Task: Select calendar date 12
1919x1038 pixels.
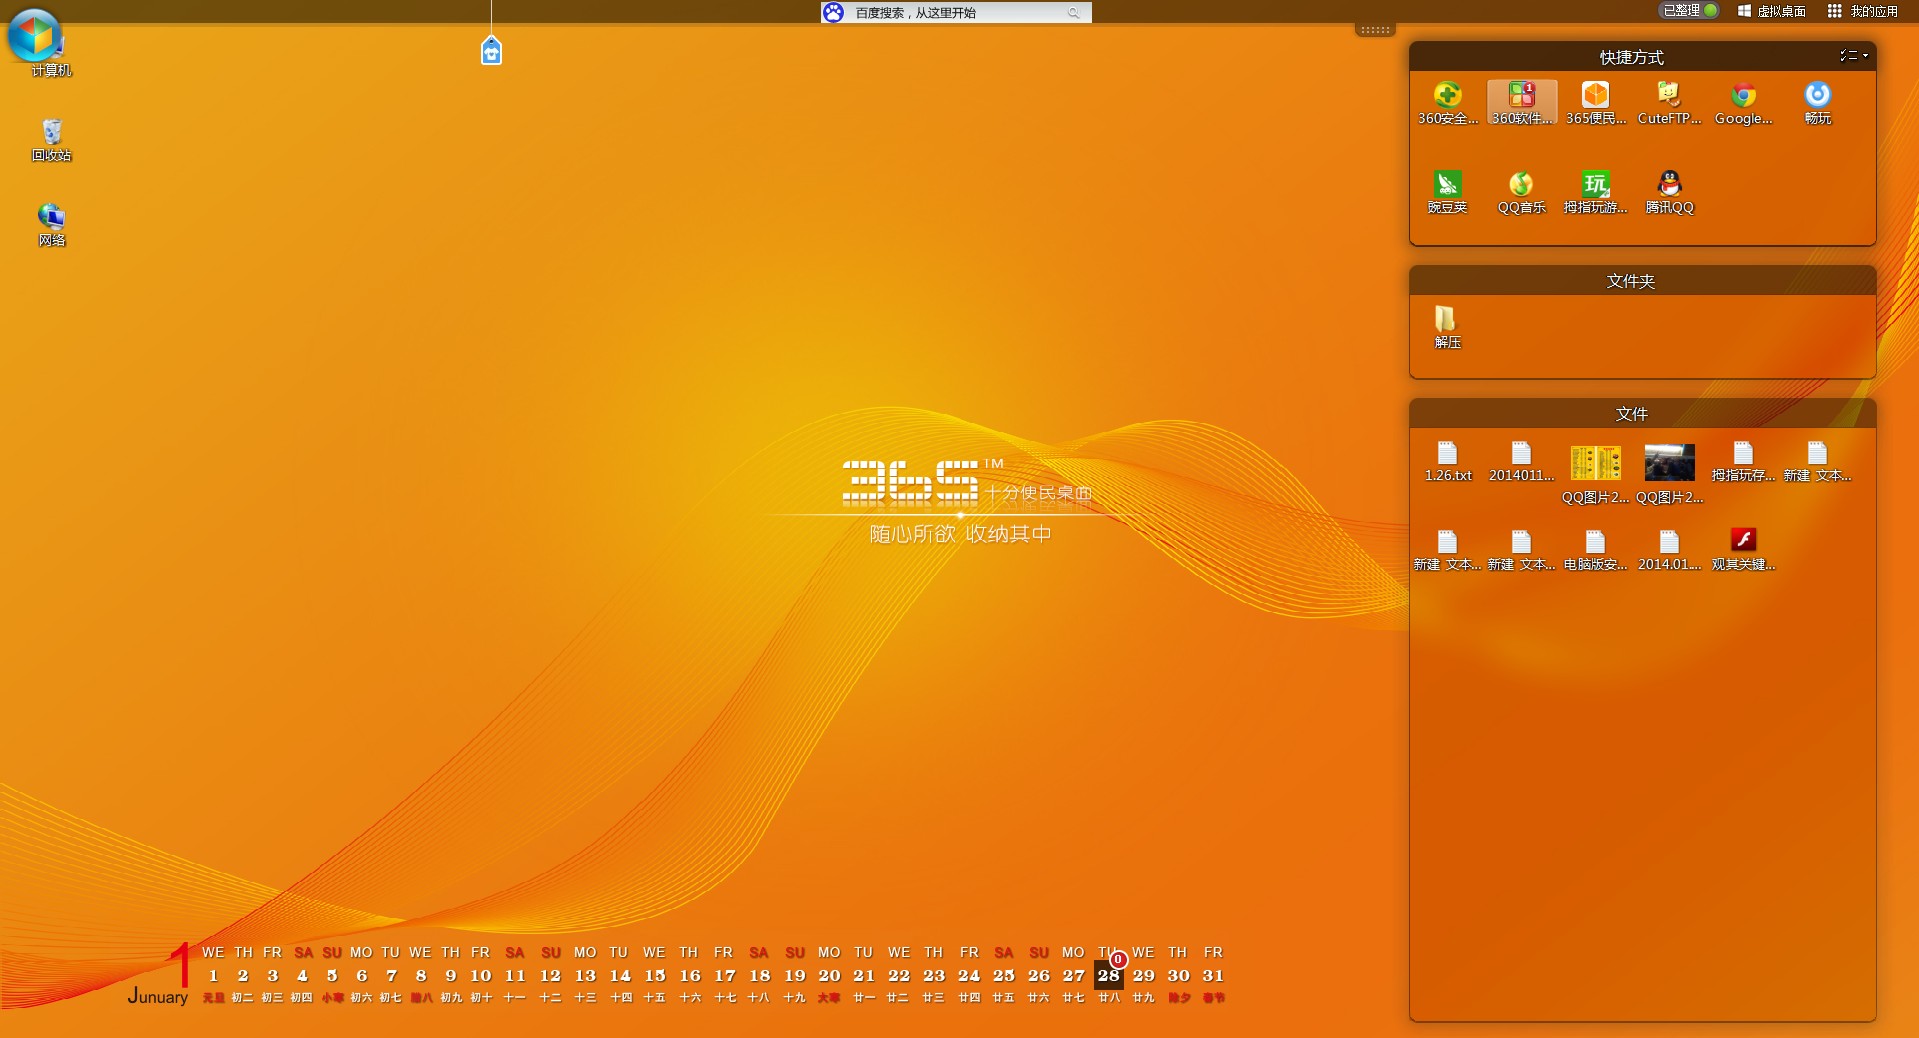Action: point(550,975)
